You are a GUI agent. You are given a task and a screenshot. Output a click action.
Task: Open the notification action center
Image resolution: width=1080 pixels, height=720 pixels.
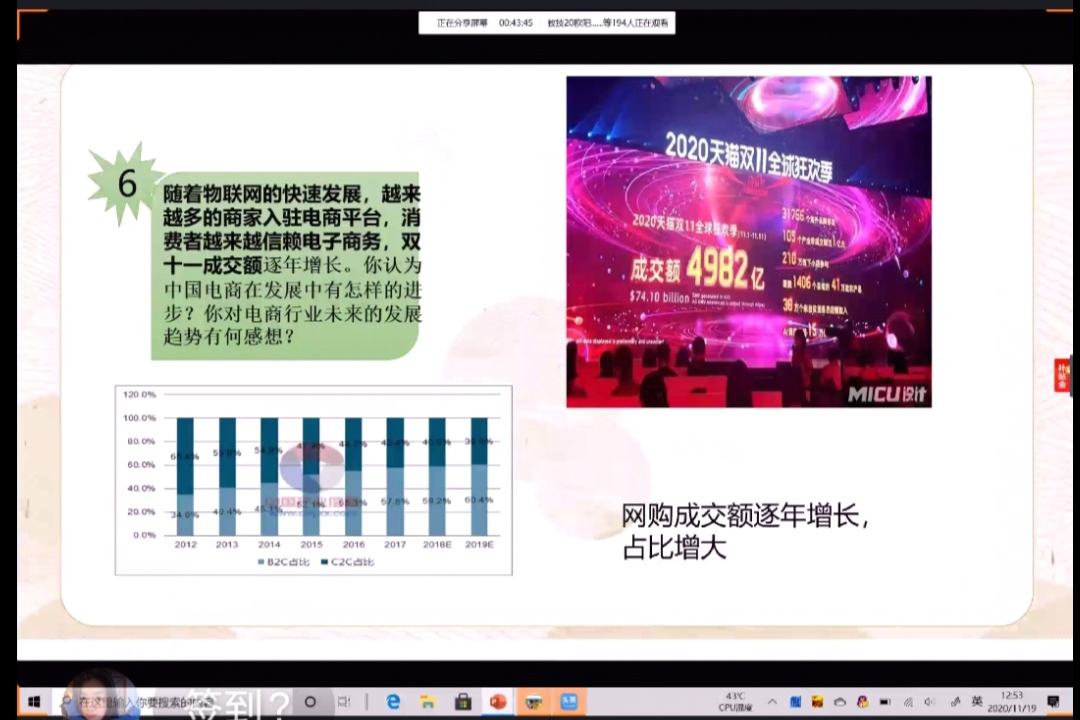pos(1053,701)
